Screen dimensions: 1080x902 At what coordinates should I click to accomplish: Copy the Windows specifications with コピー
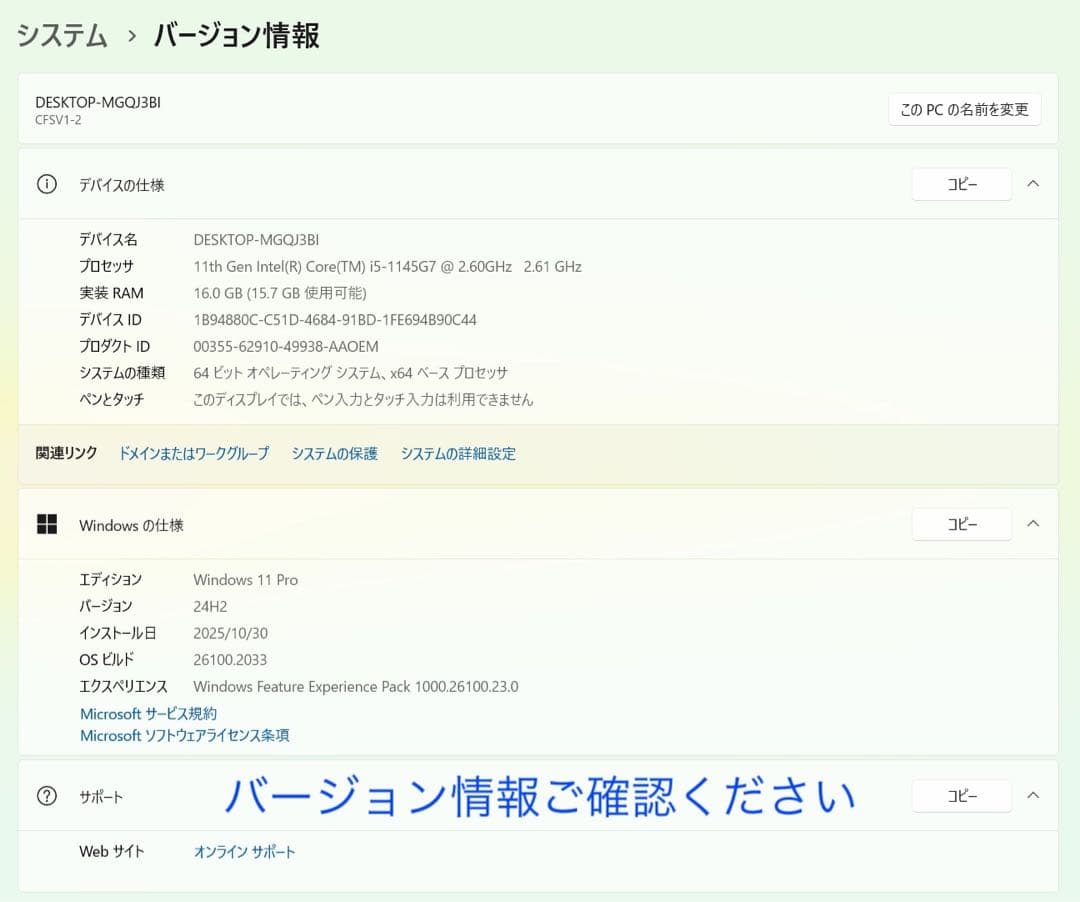point(960,523)
